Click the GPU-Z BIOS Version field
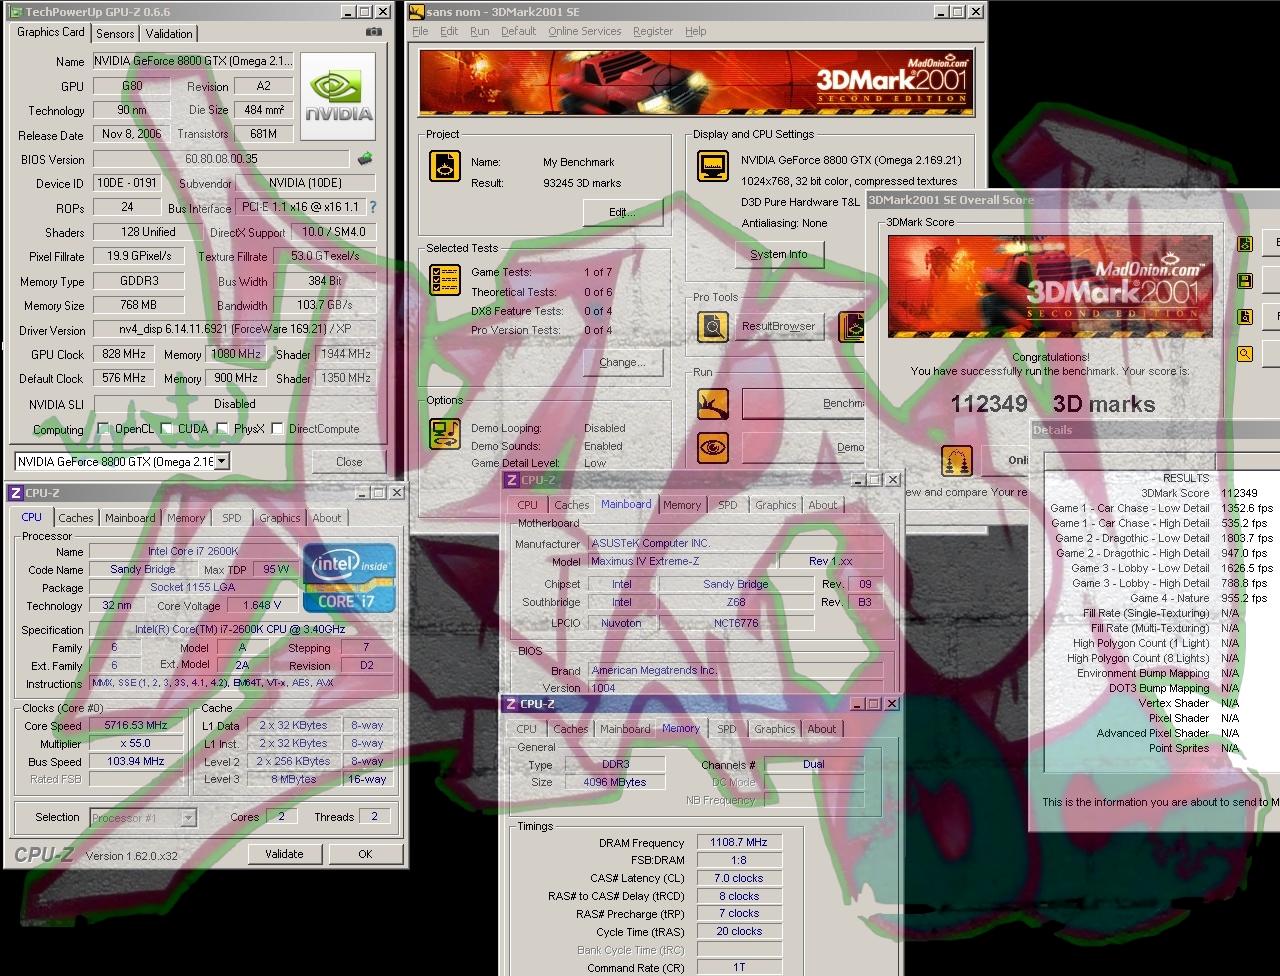Viewport: 1280px width, 976px height. pos(221,159)
